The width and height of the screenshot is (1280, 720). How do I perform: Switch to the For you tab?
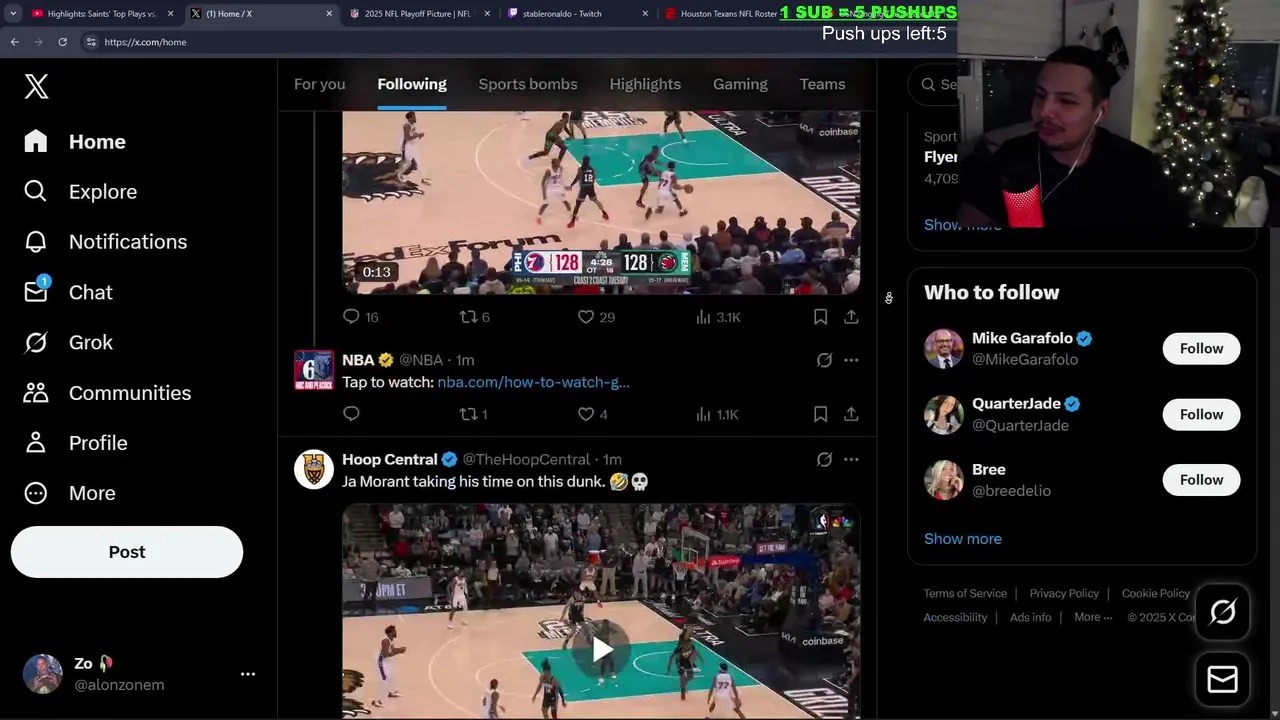[x=320, y=84]
